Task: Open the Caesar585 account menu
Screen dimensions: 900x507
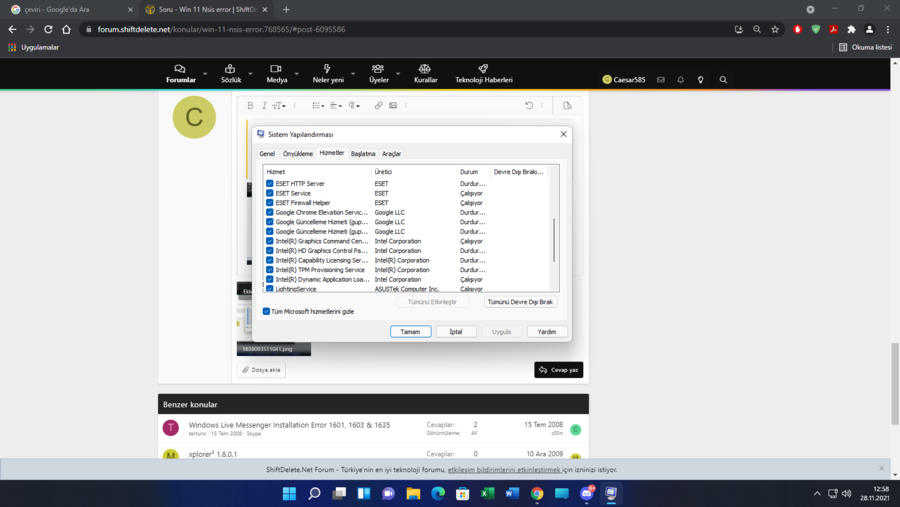Action: click(x=624, y=80)
